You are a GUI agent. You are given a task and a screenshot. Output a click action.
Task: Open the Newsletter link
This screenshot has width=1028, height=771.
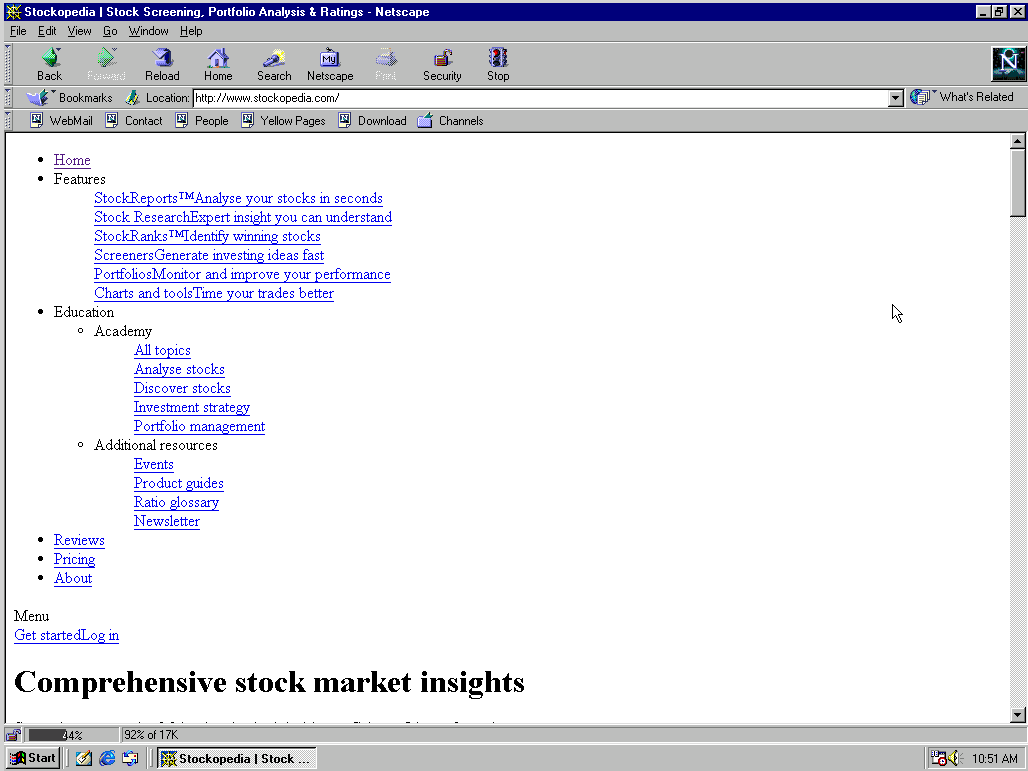click(x=167, y=521)
